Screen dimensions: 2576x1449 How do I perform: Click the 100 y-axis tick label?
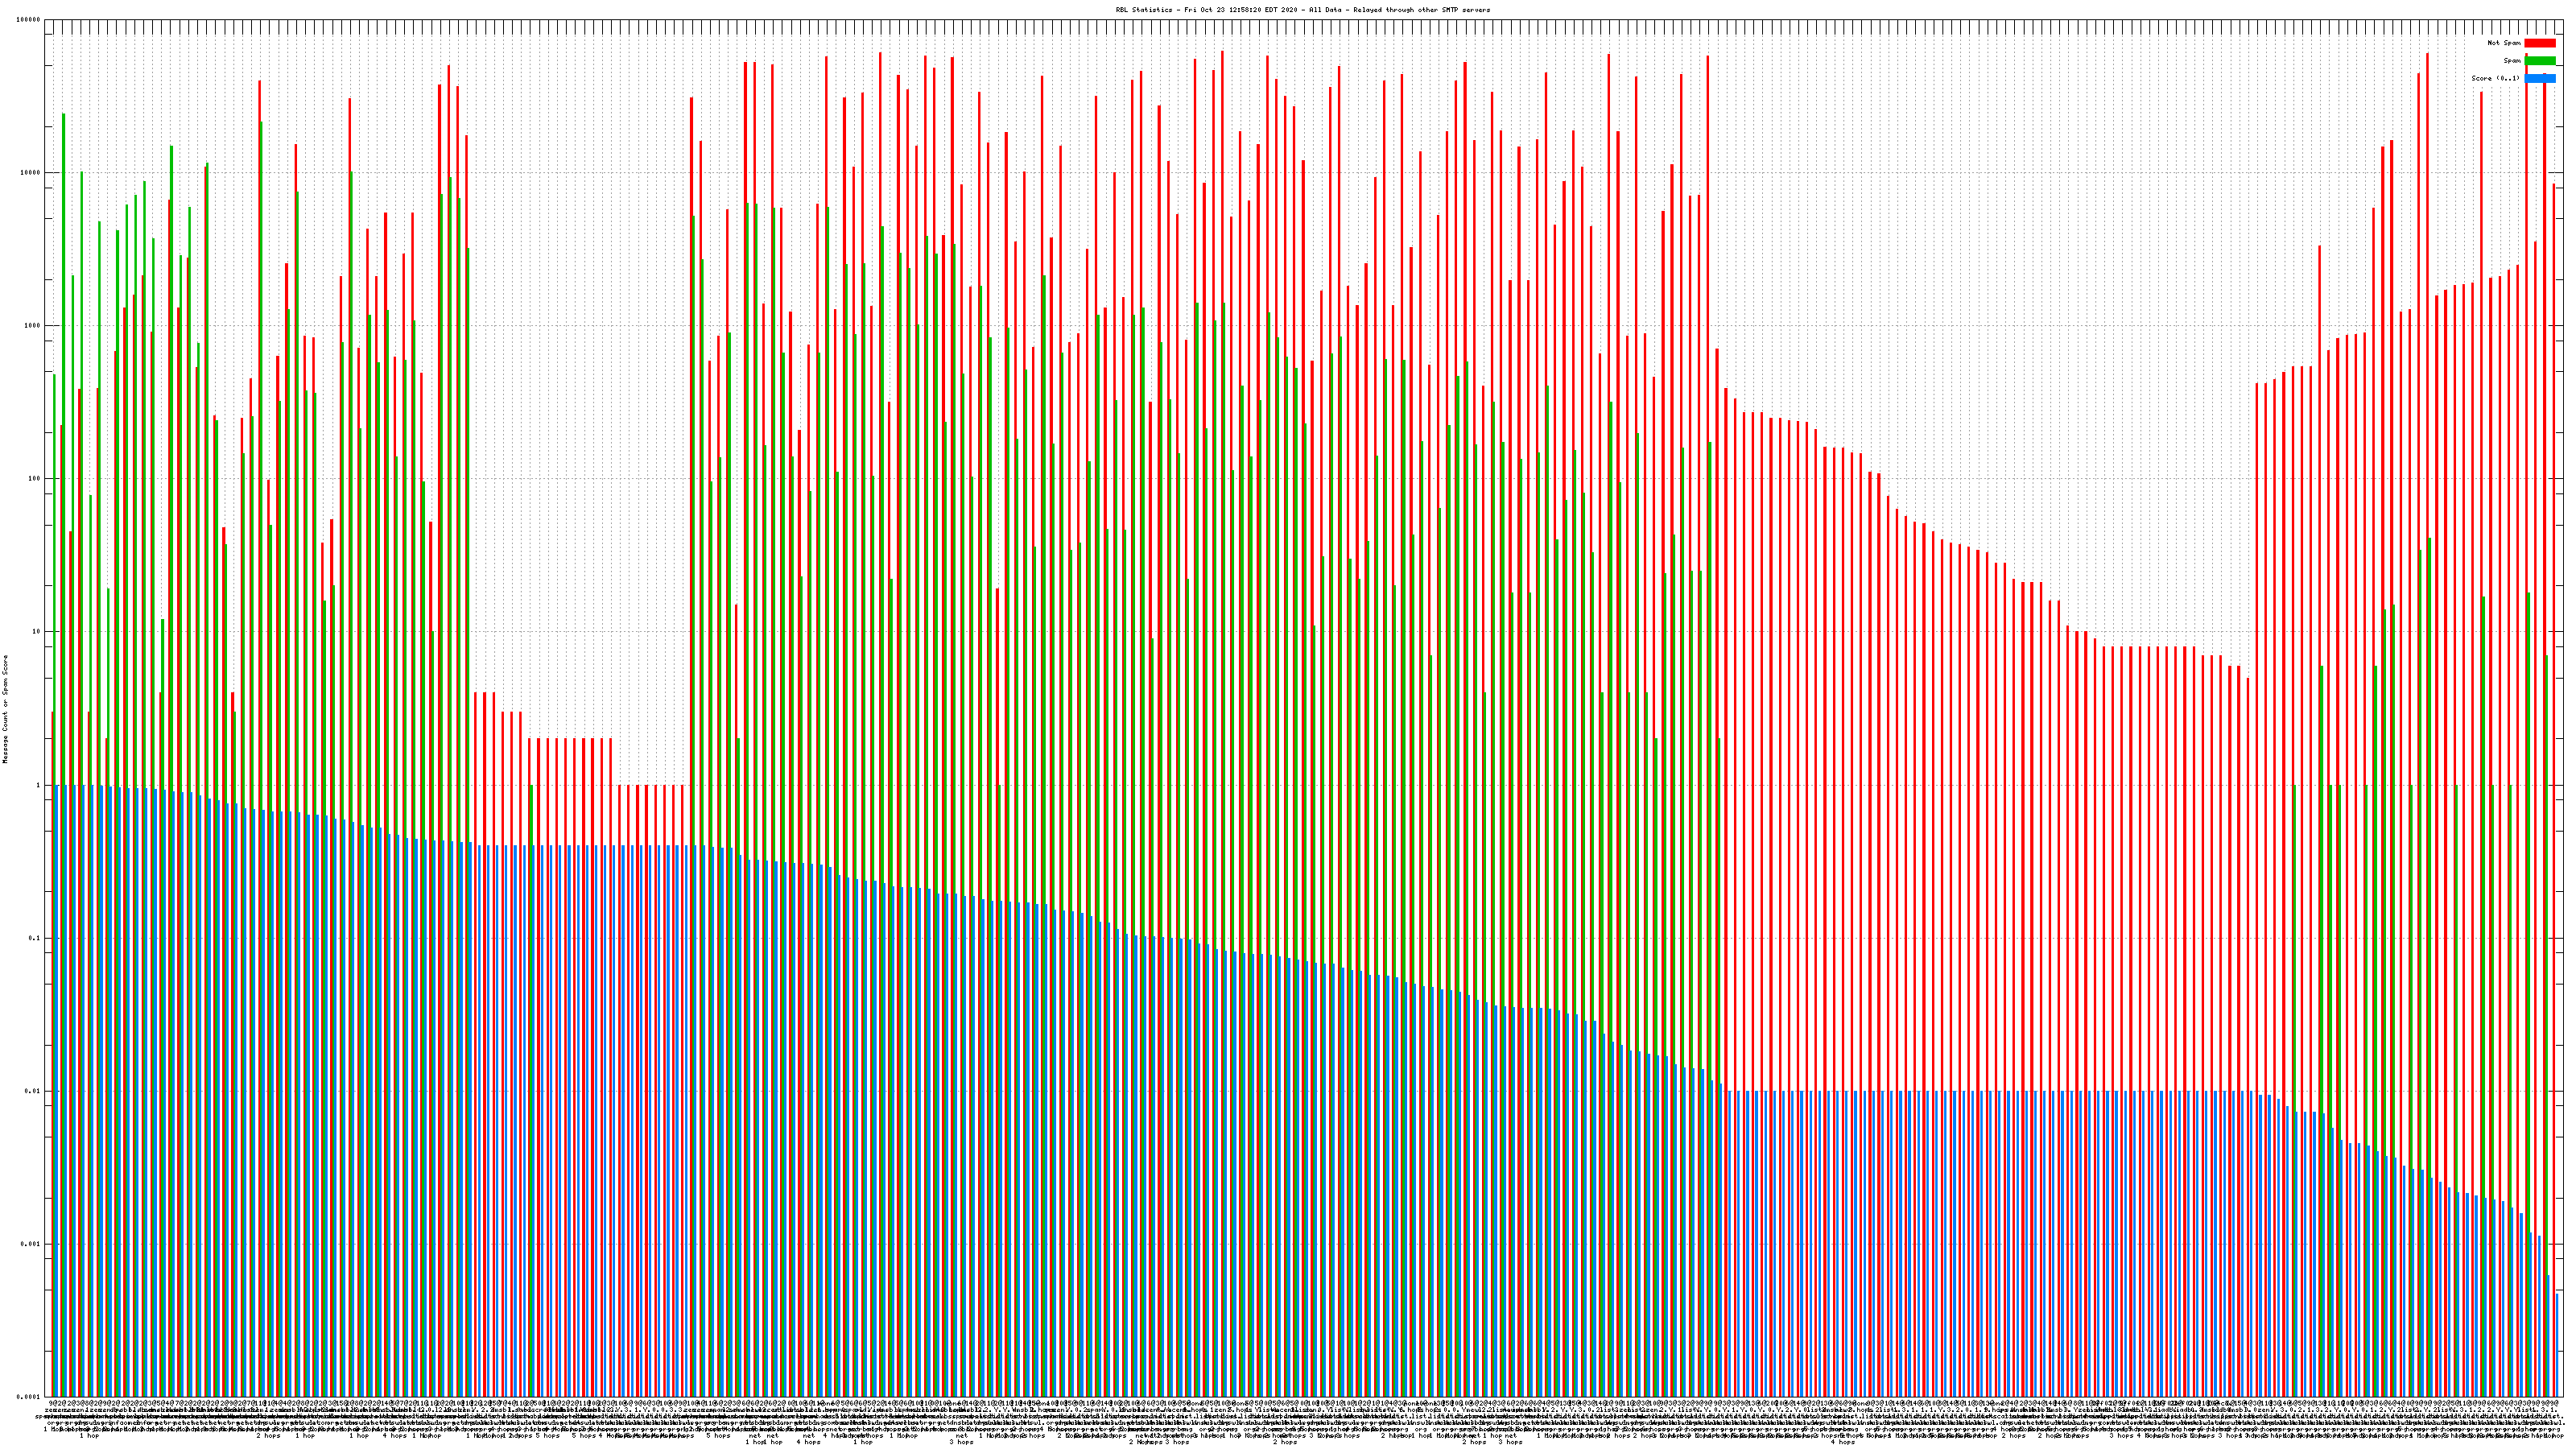point(35,479)
